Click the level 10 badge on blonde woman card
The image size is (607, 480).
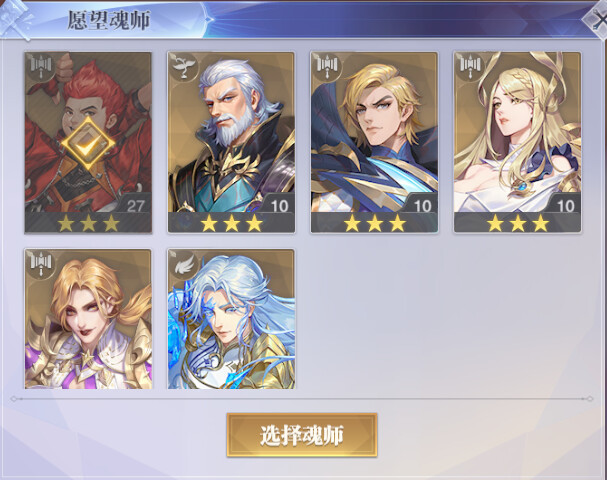[x=565, y=205]
